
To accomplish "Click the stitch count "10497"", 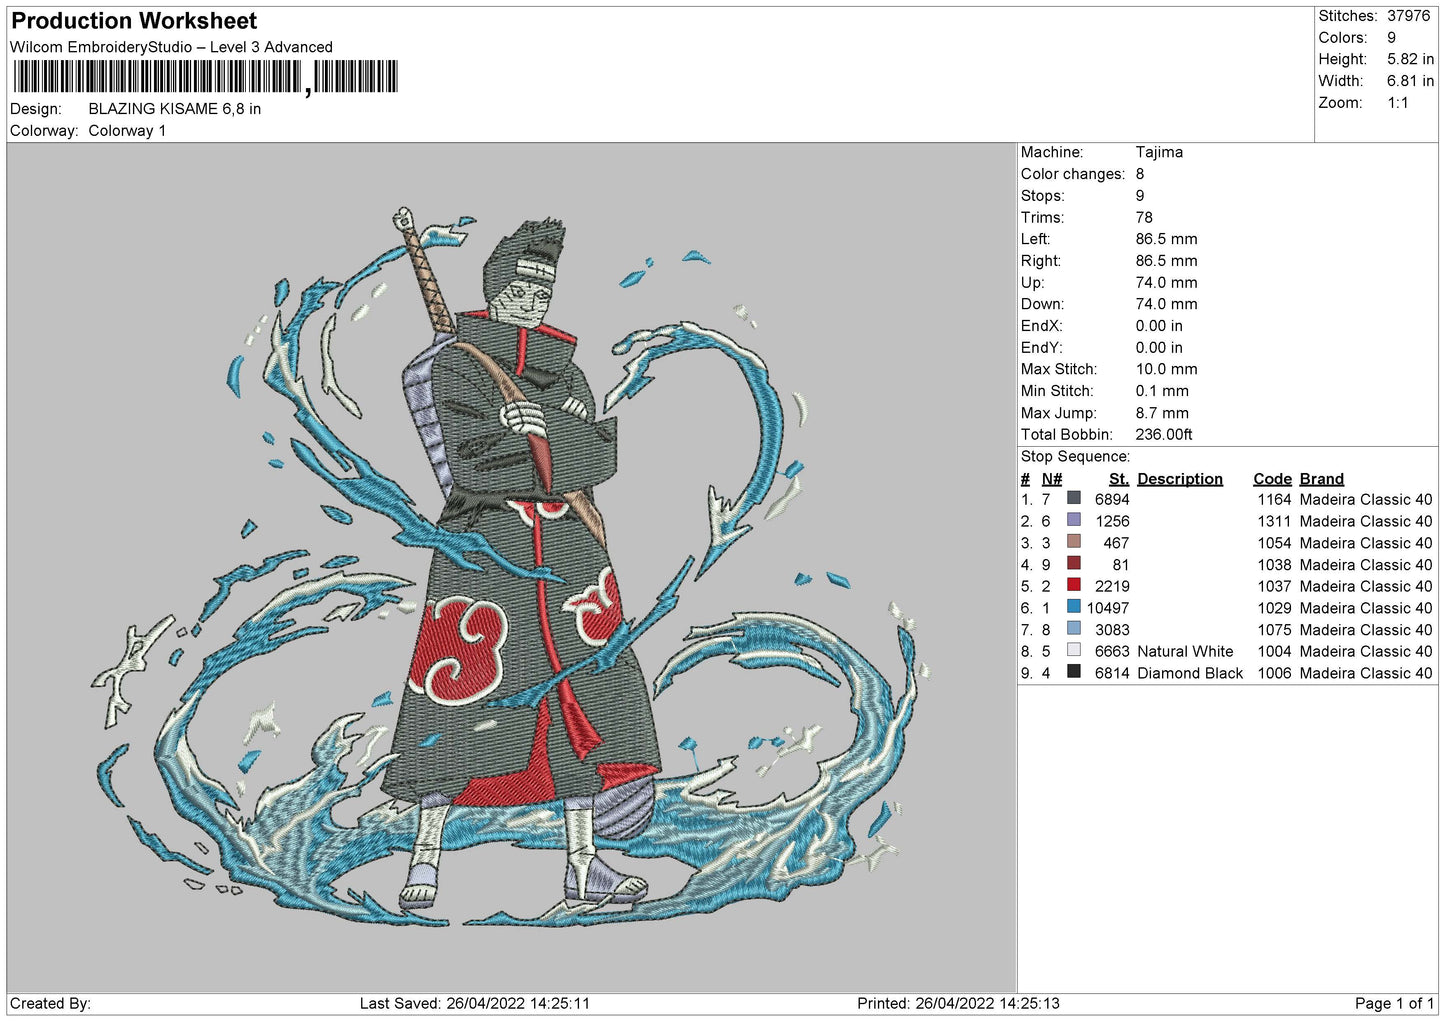I will tap(1108, 608).
